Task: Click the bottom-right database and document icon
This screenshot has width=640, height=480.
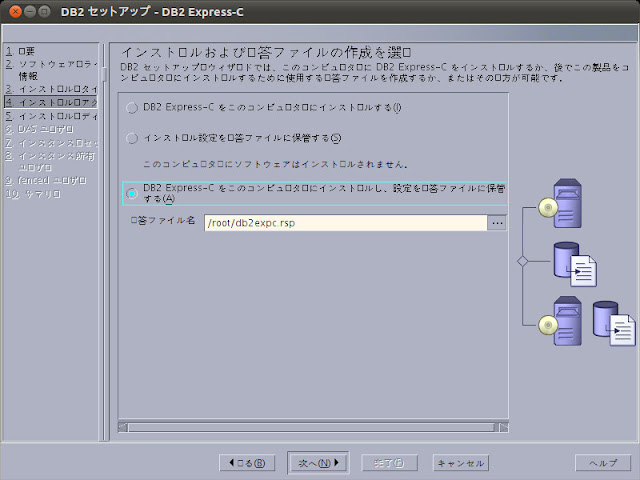Action: tap(614, 323)
